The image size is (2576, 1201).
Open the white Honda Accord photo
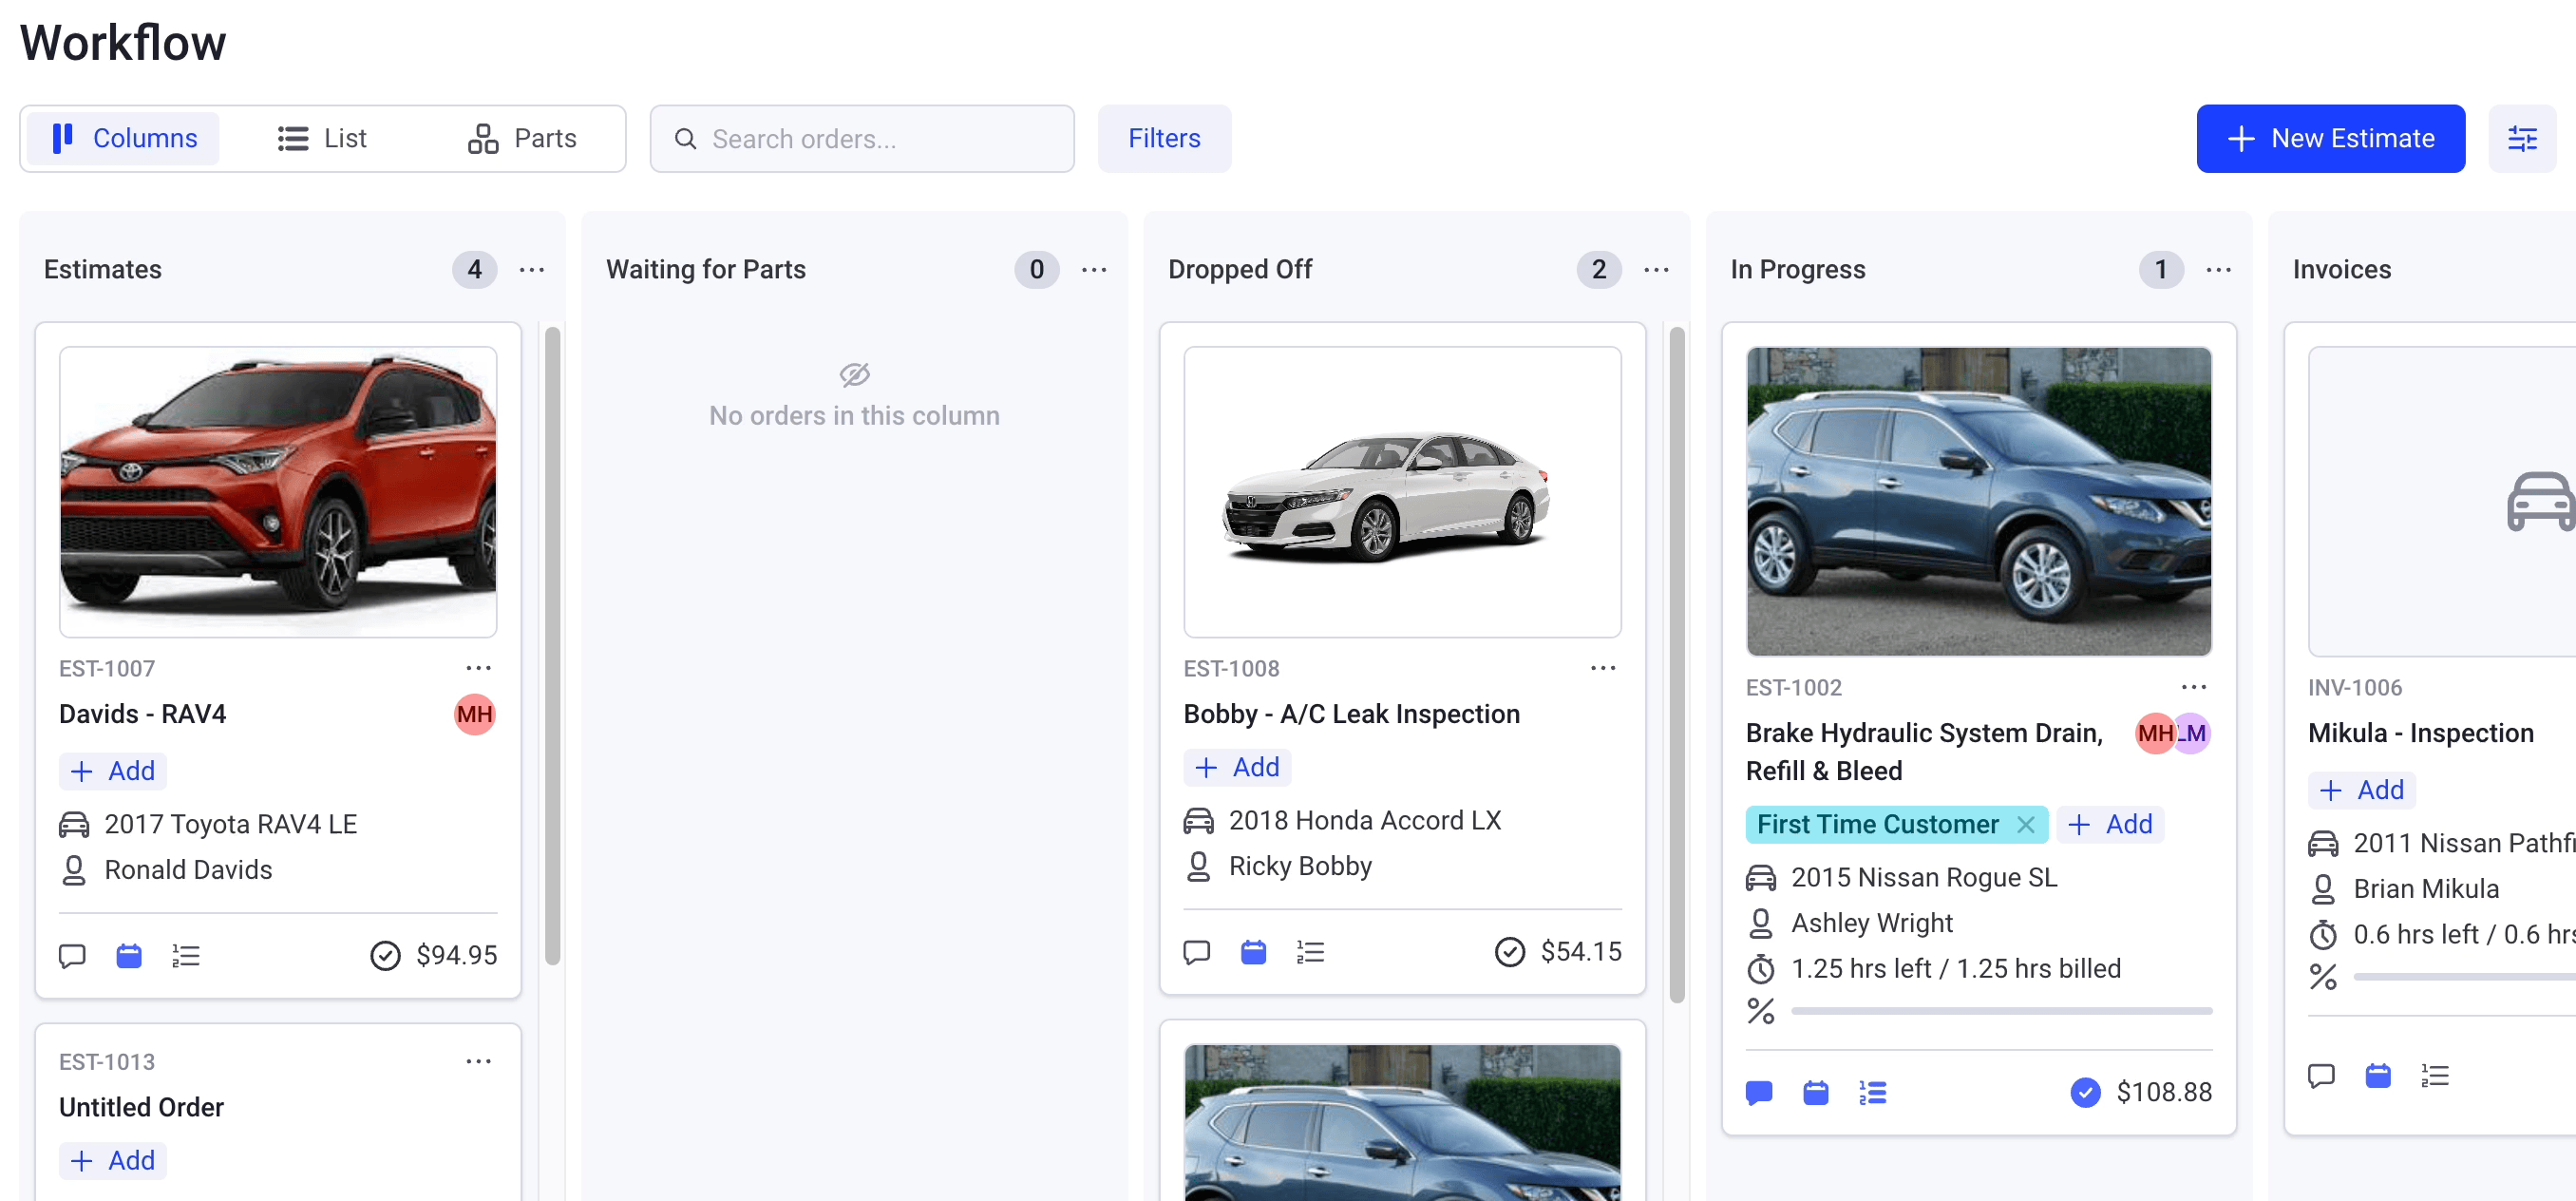coord(1402,491)
